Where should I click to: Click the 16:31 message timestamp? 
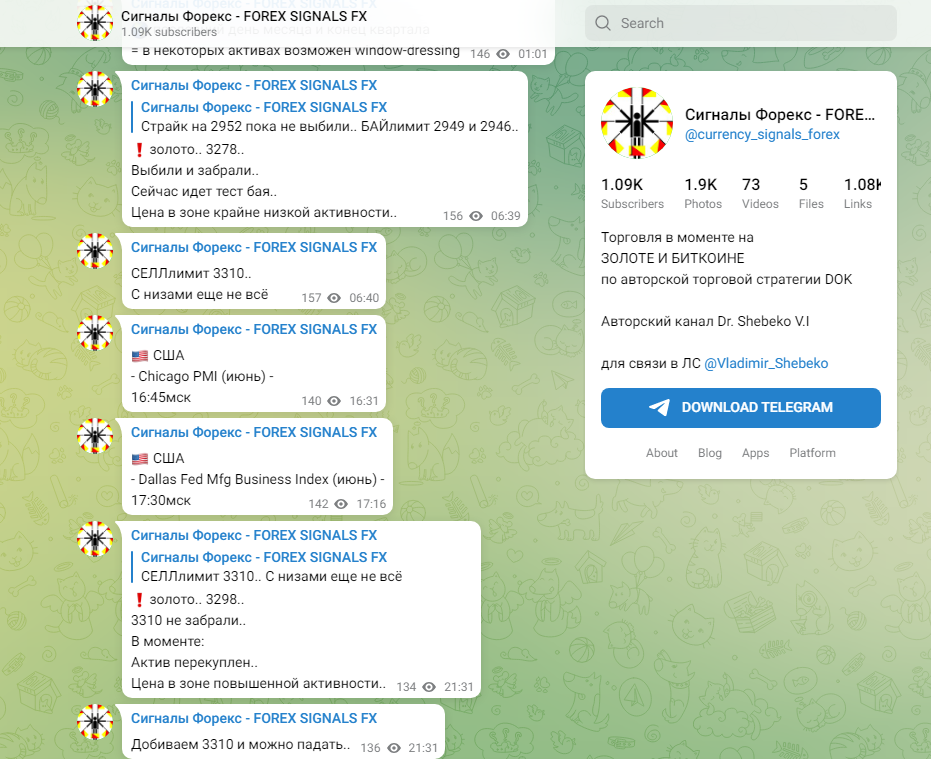364,401
